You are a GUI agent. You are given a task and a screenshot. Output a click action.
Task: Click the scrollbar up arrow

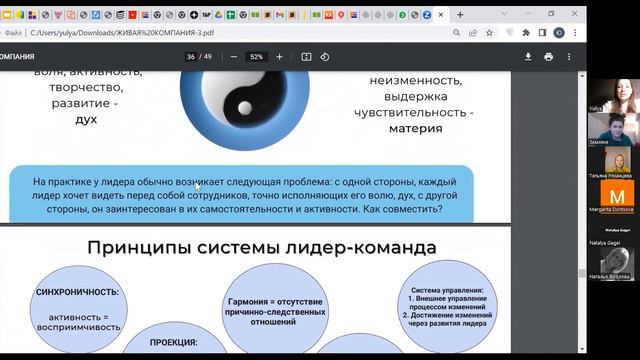pos(582,76)
